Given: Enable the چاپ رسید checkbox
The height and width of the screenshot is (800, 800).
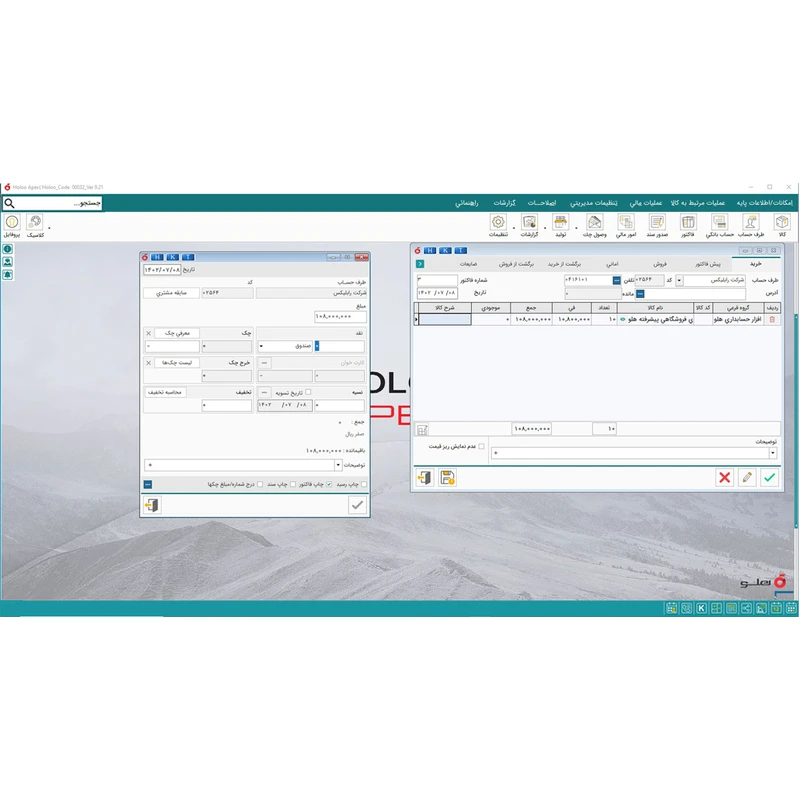Looking at the screenshot, I should (364, 484).
